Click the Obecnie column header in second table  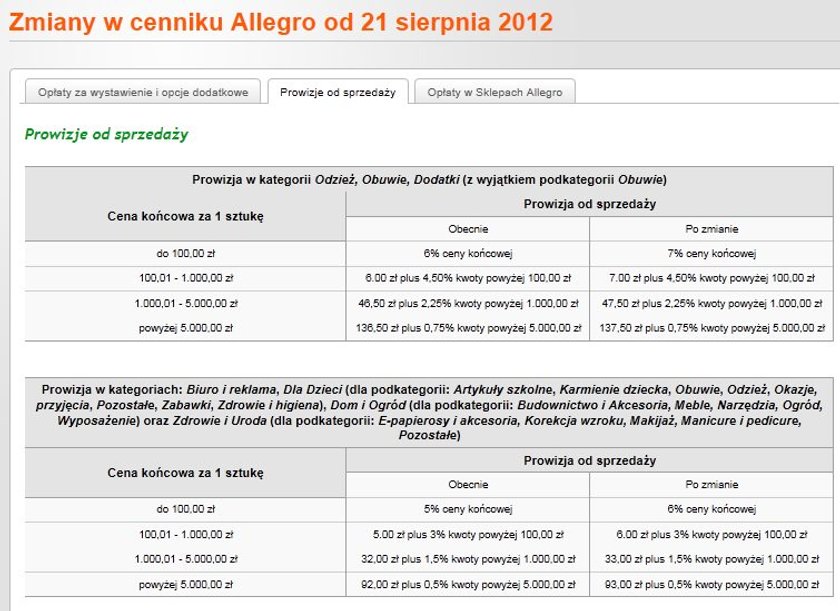click(468, 485)
